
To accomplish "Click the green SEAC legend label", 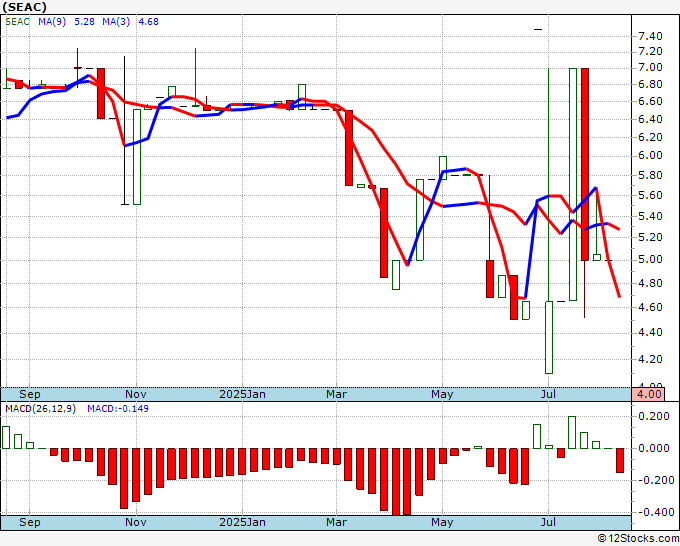I will (x=17, y=22).
